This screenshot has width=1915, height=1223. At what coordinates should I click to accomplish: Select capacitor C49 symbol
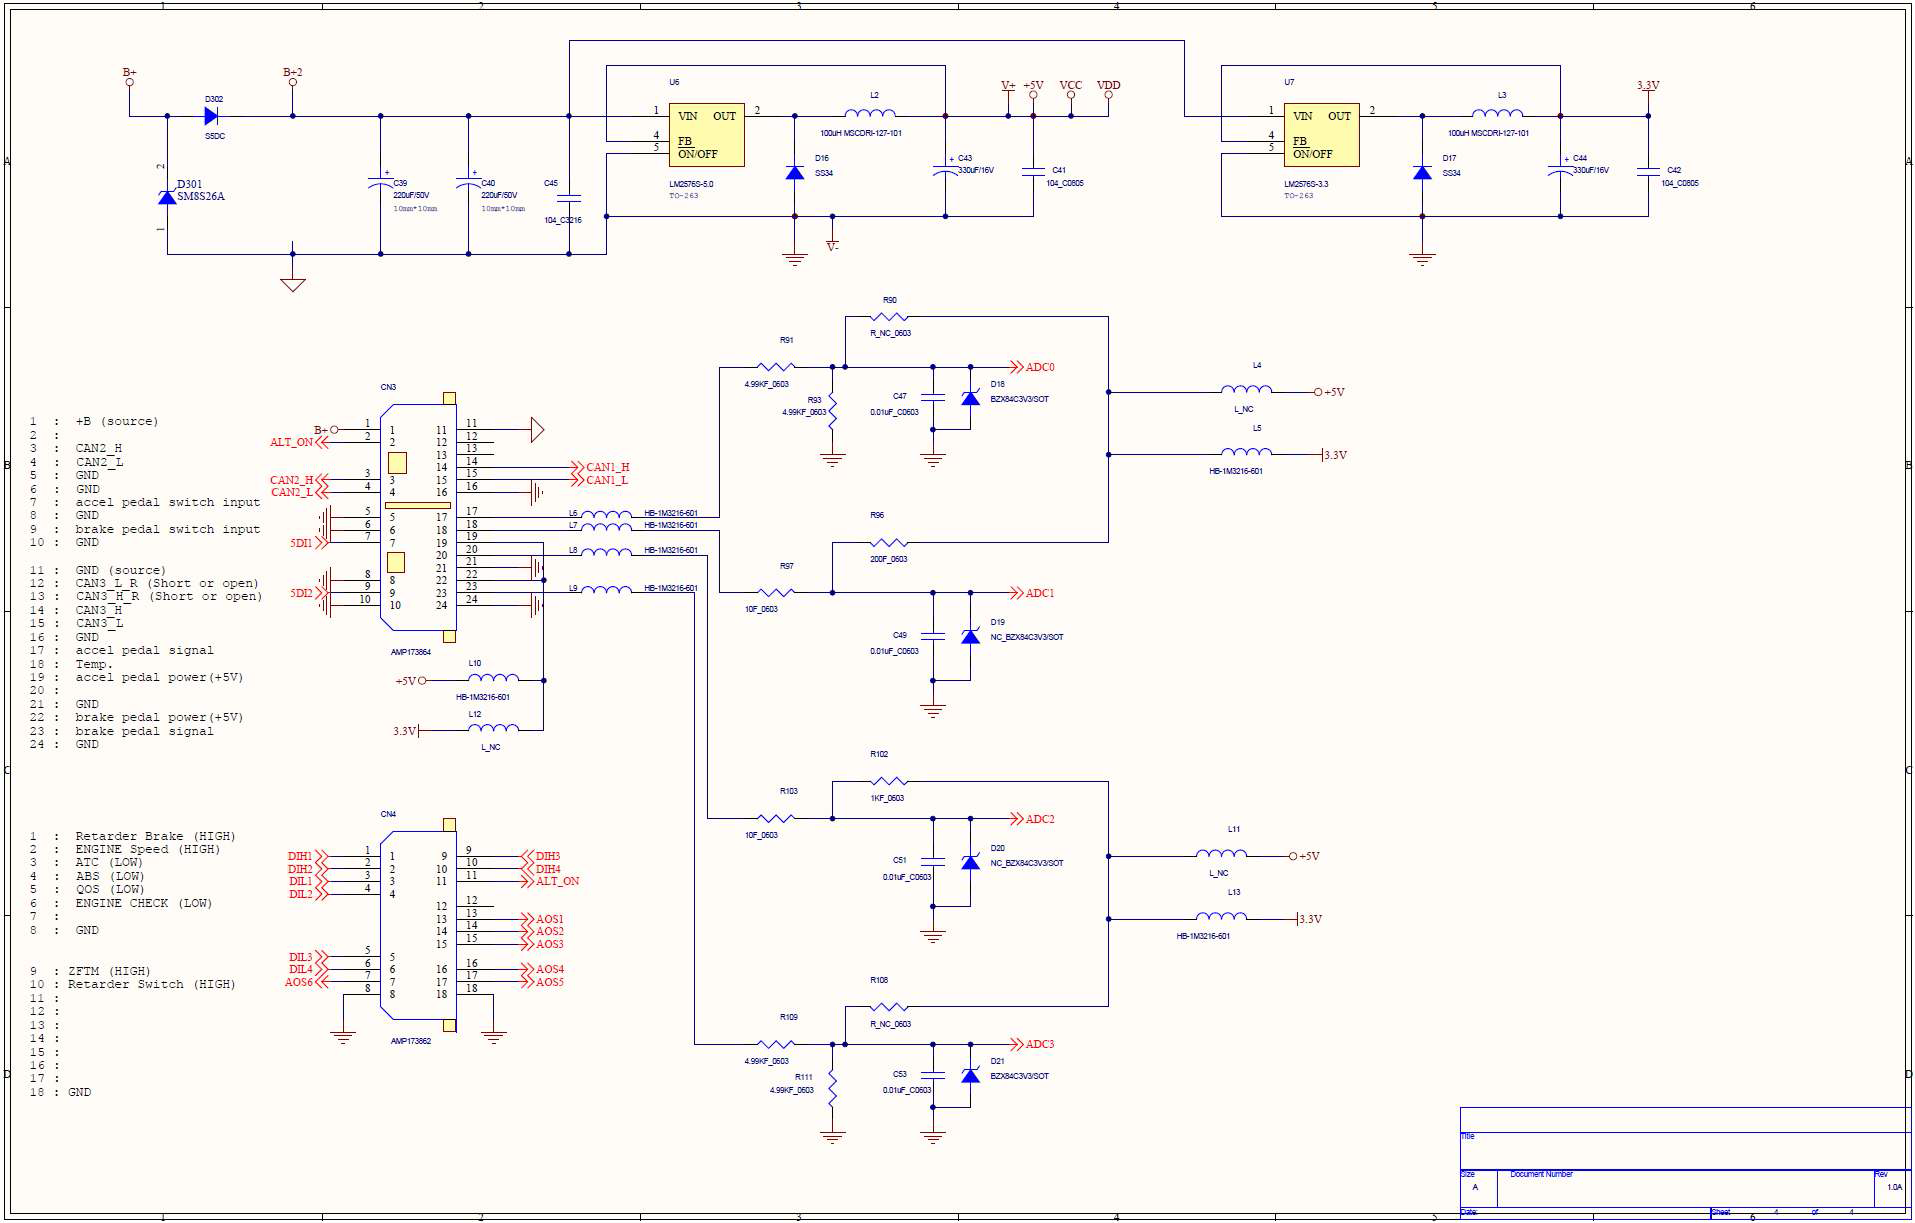click(932, 636)
